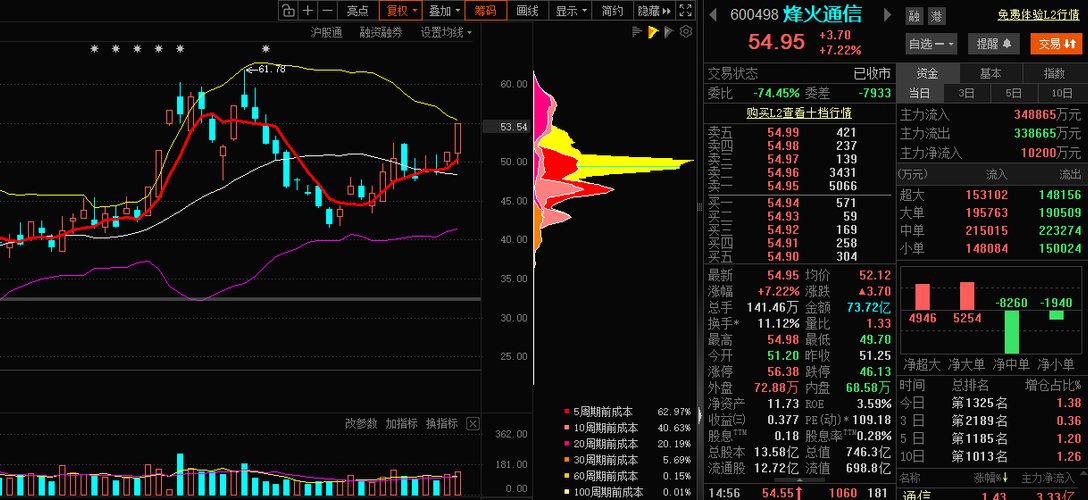Zoom in chart with the plus icon
Screen dimensions: 1088x500
click(x=308, y=10)
